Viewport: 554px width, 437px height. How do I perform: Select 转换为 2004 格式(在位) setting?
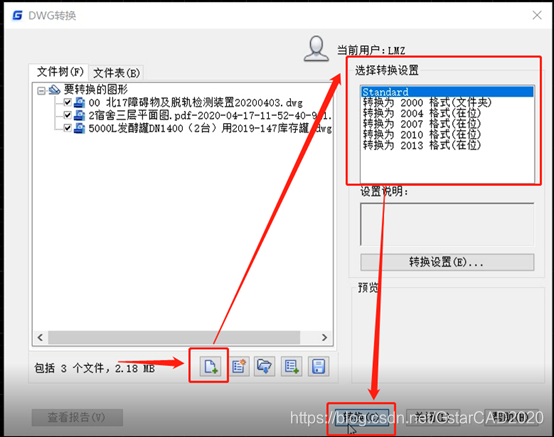[422, 113]
